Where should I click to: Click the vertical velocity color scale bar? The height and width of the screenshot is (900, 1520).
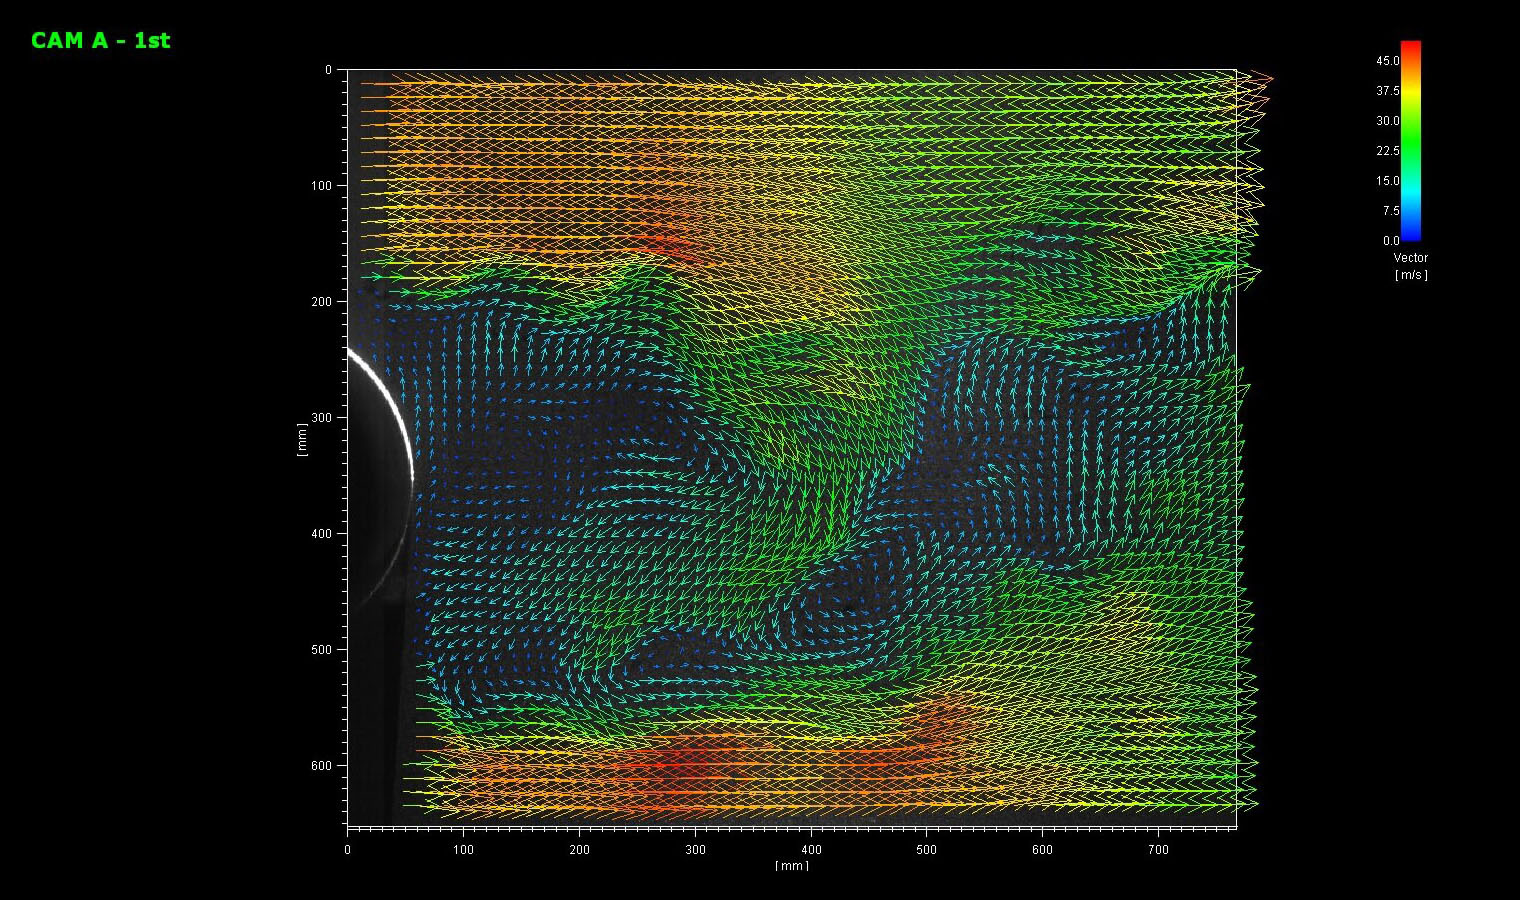1411,140
